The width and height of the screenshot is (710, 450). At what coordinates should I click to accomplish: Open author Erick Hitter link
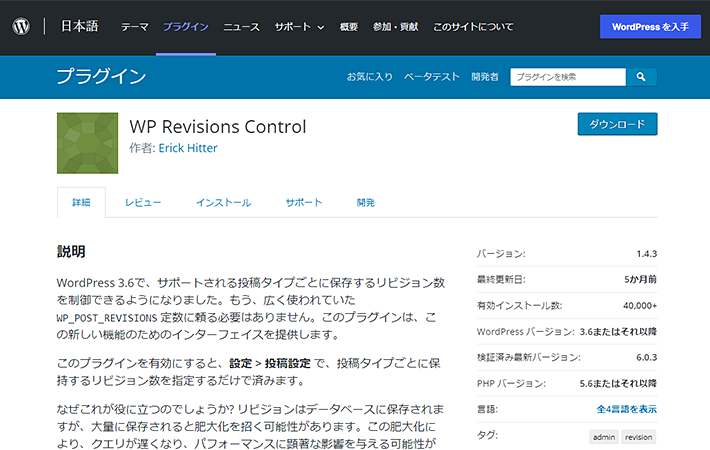[x=188, y=148]
